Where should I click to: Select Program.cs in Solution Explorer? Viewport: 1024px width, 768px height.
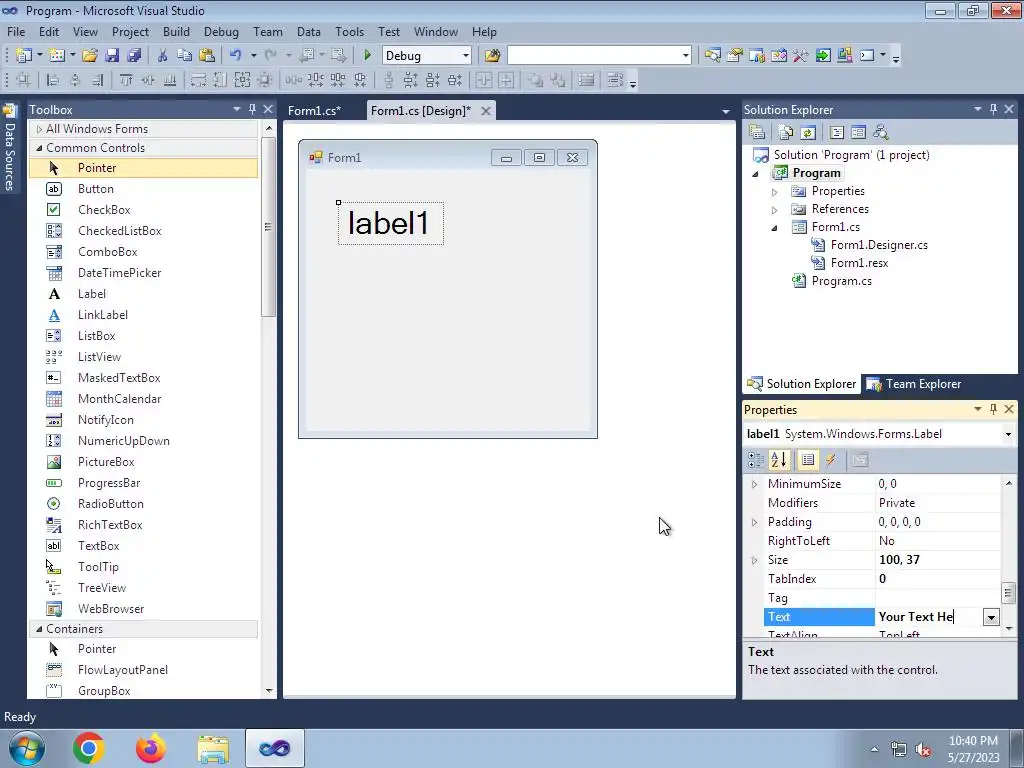841,281
